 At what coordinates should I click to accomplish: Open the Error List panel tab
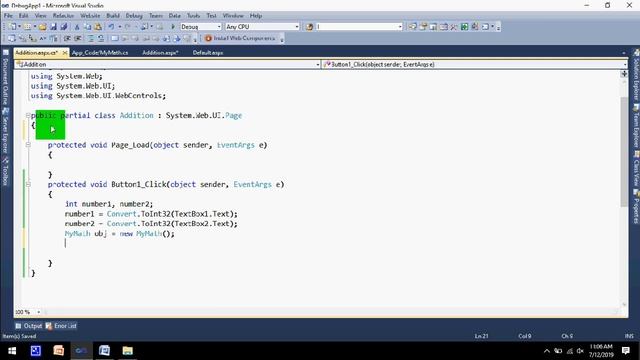pyautogui.click(x=61, y=326)
